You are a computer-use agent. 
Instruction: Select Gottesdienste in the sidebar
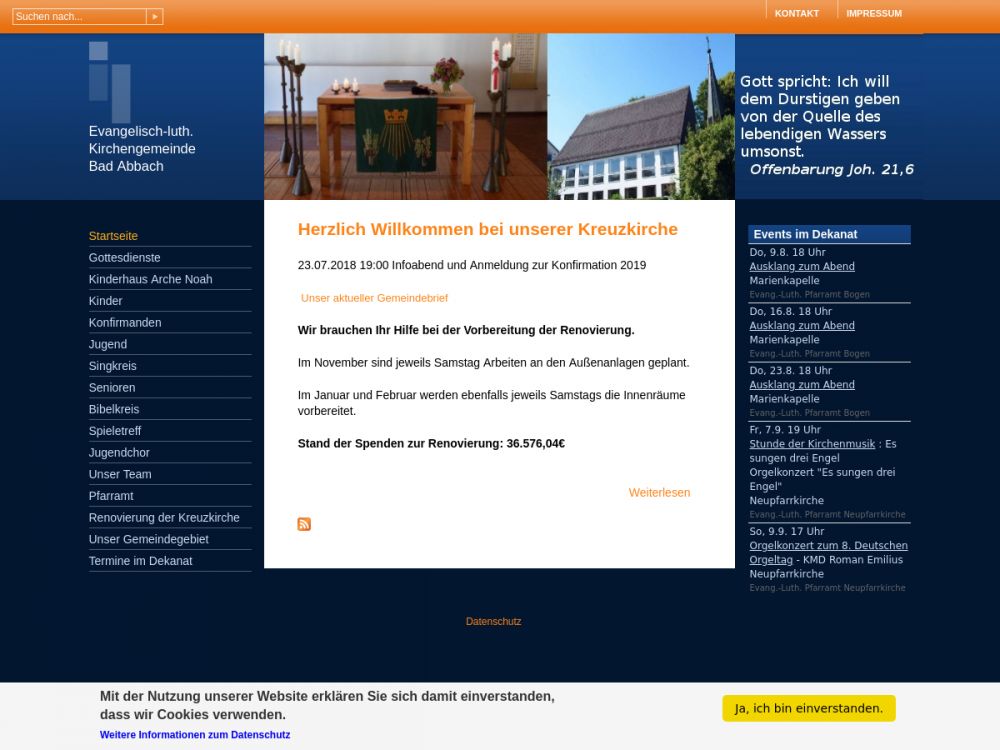(125, 258)
